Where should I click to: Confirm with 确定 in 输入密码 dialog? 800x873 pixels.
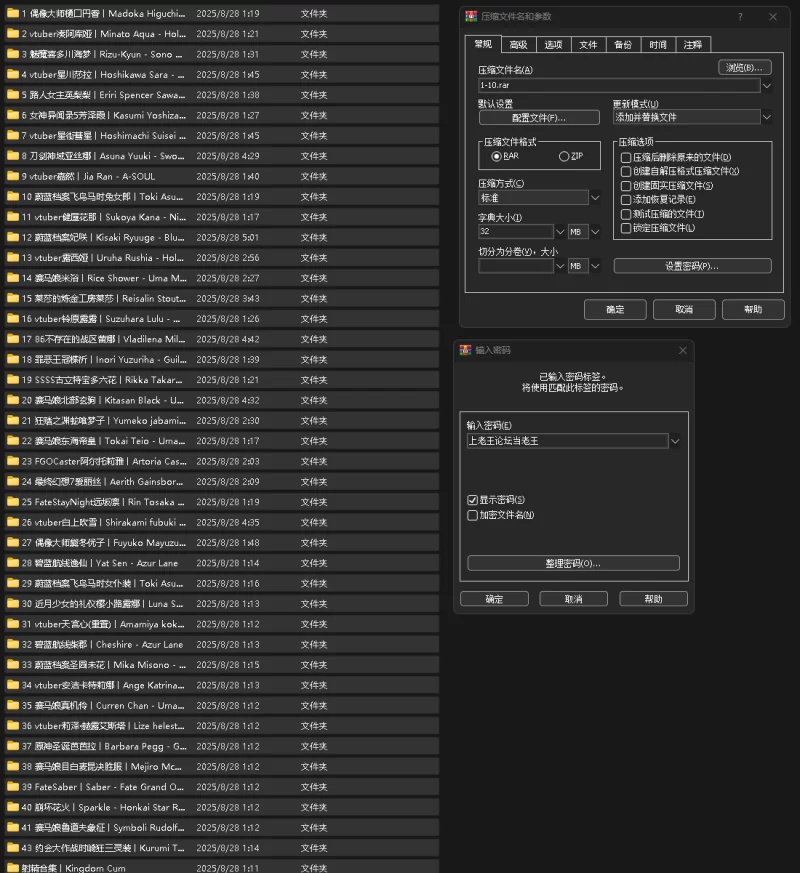(494, 599)
